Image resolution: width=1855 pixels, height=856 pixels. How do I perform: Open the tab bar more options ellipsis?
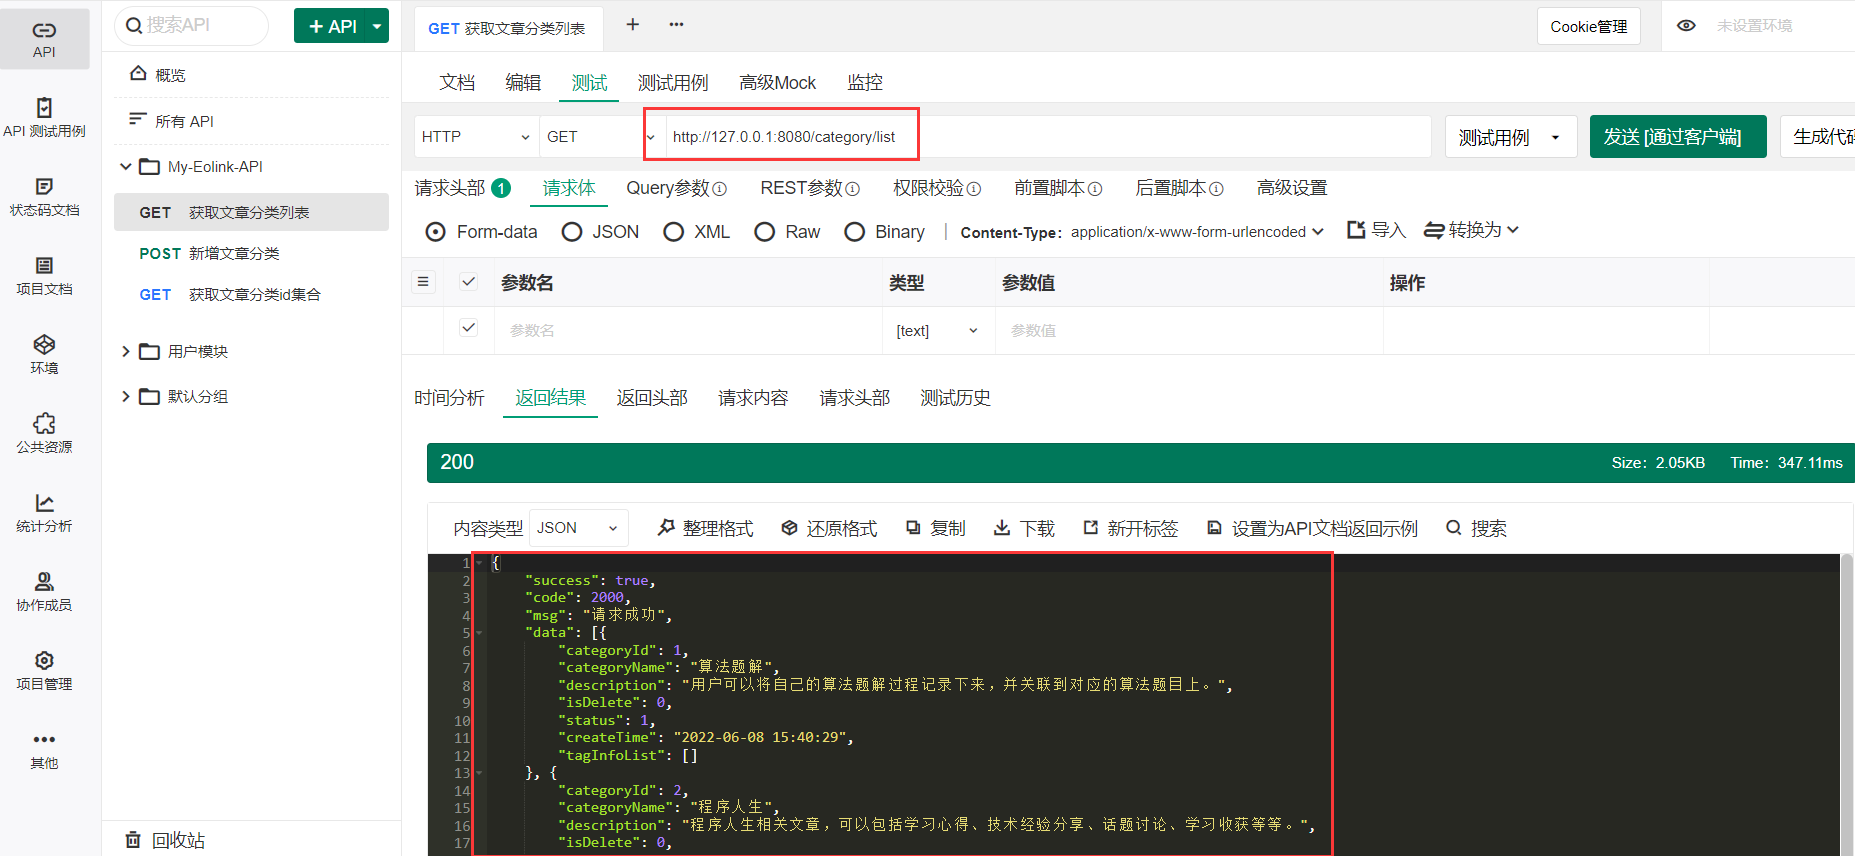tap(677, 25)
